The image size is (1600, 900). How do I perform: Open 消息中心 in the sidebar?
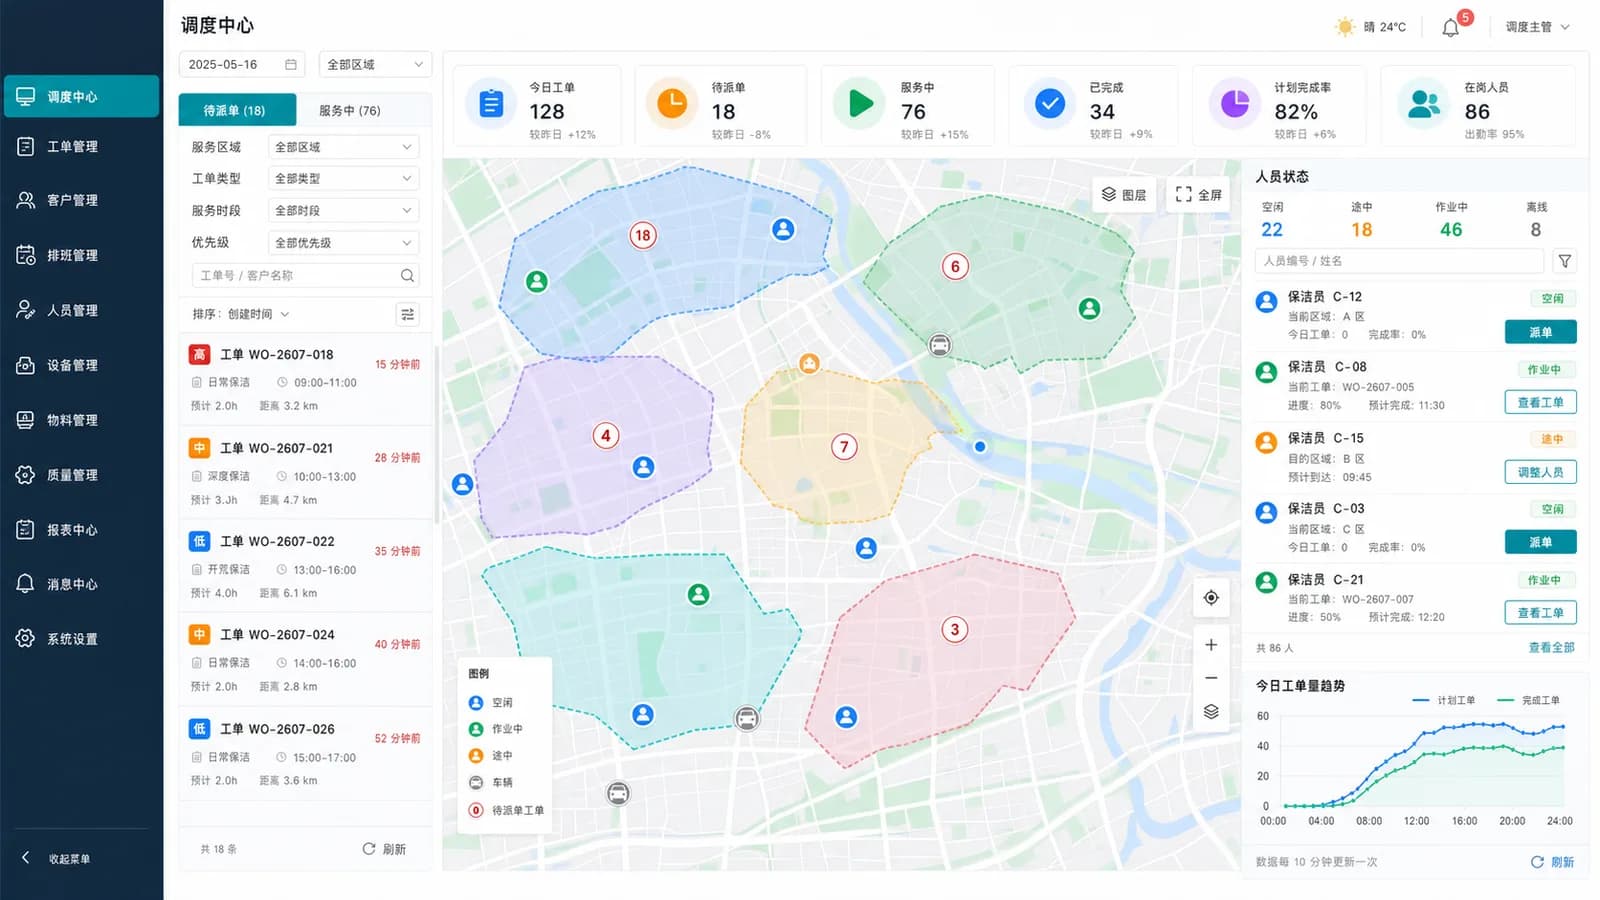[x=81, y=584]
